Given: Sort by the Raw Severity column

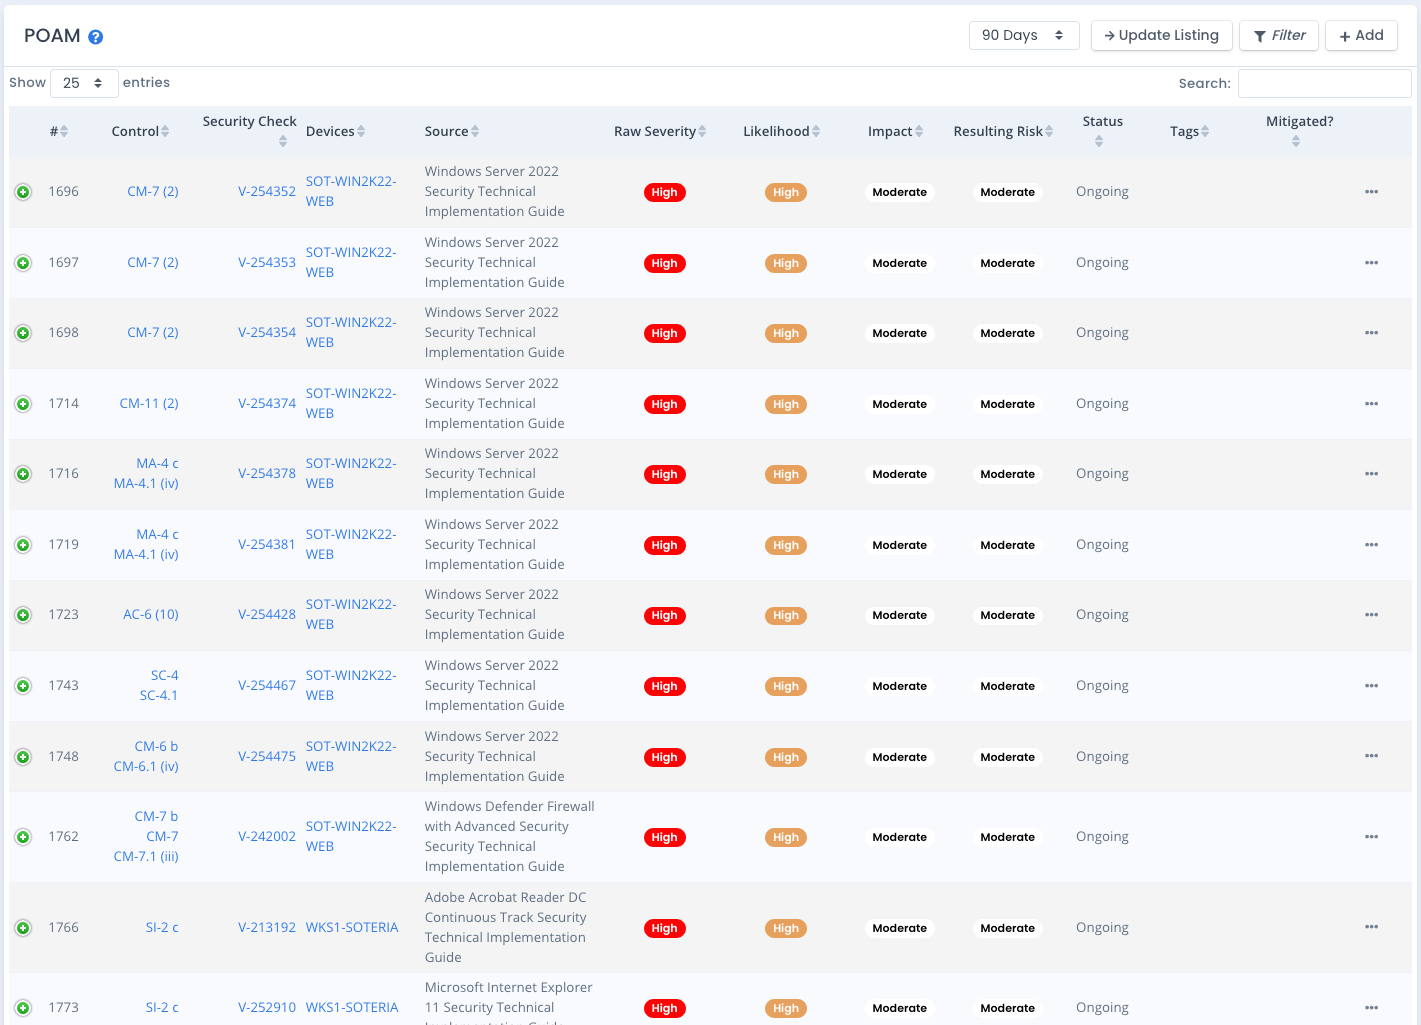Looking at the screenshot, I should (660, 131).
